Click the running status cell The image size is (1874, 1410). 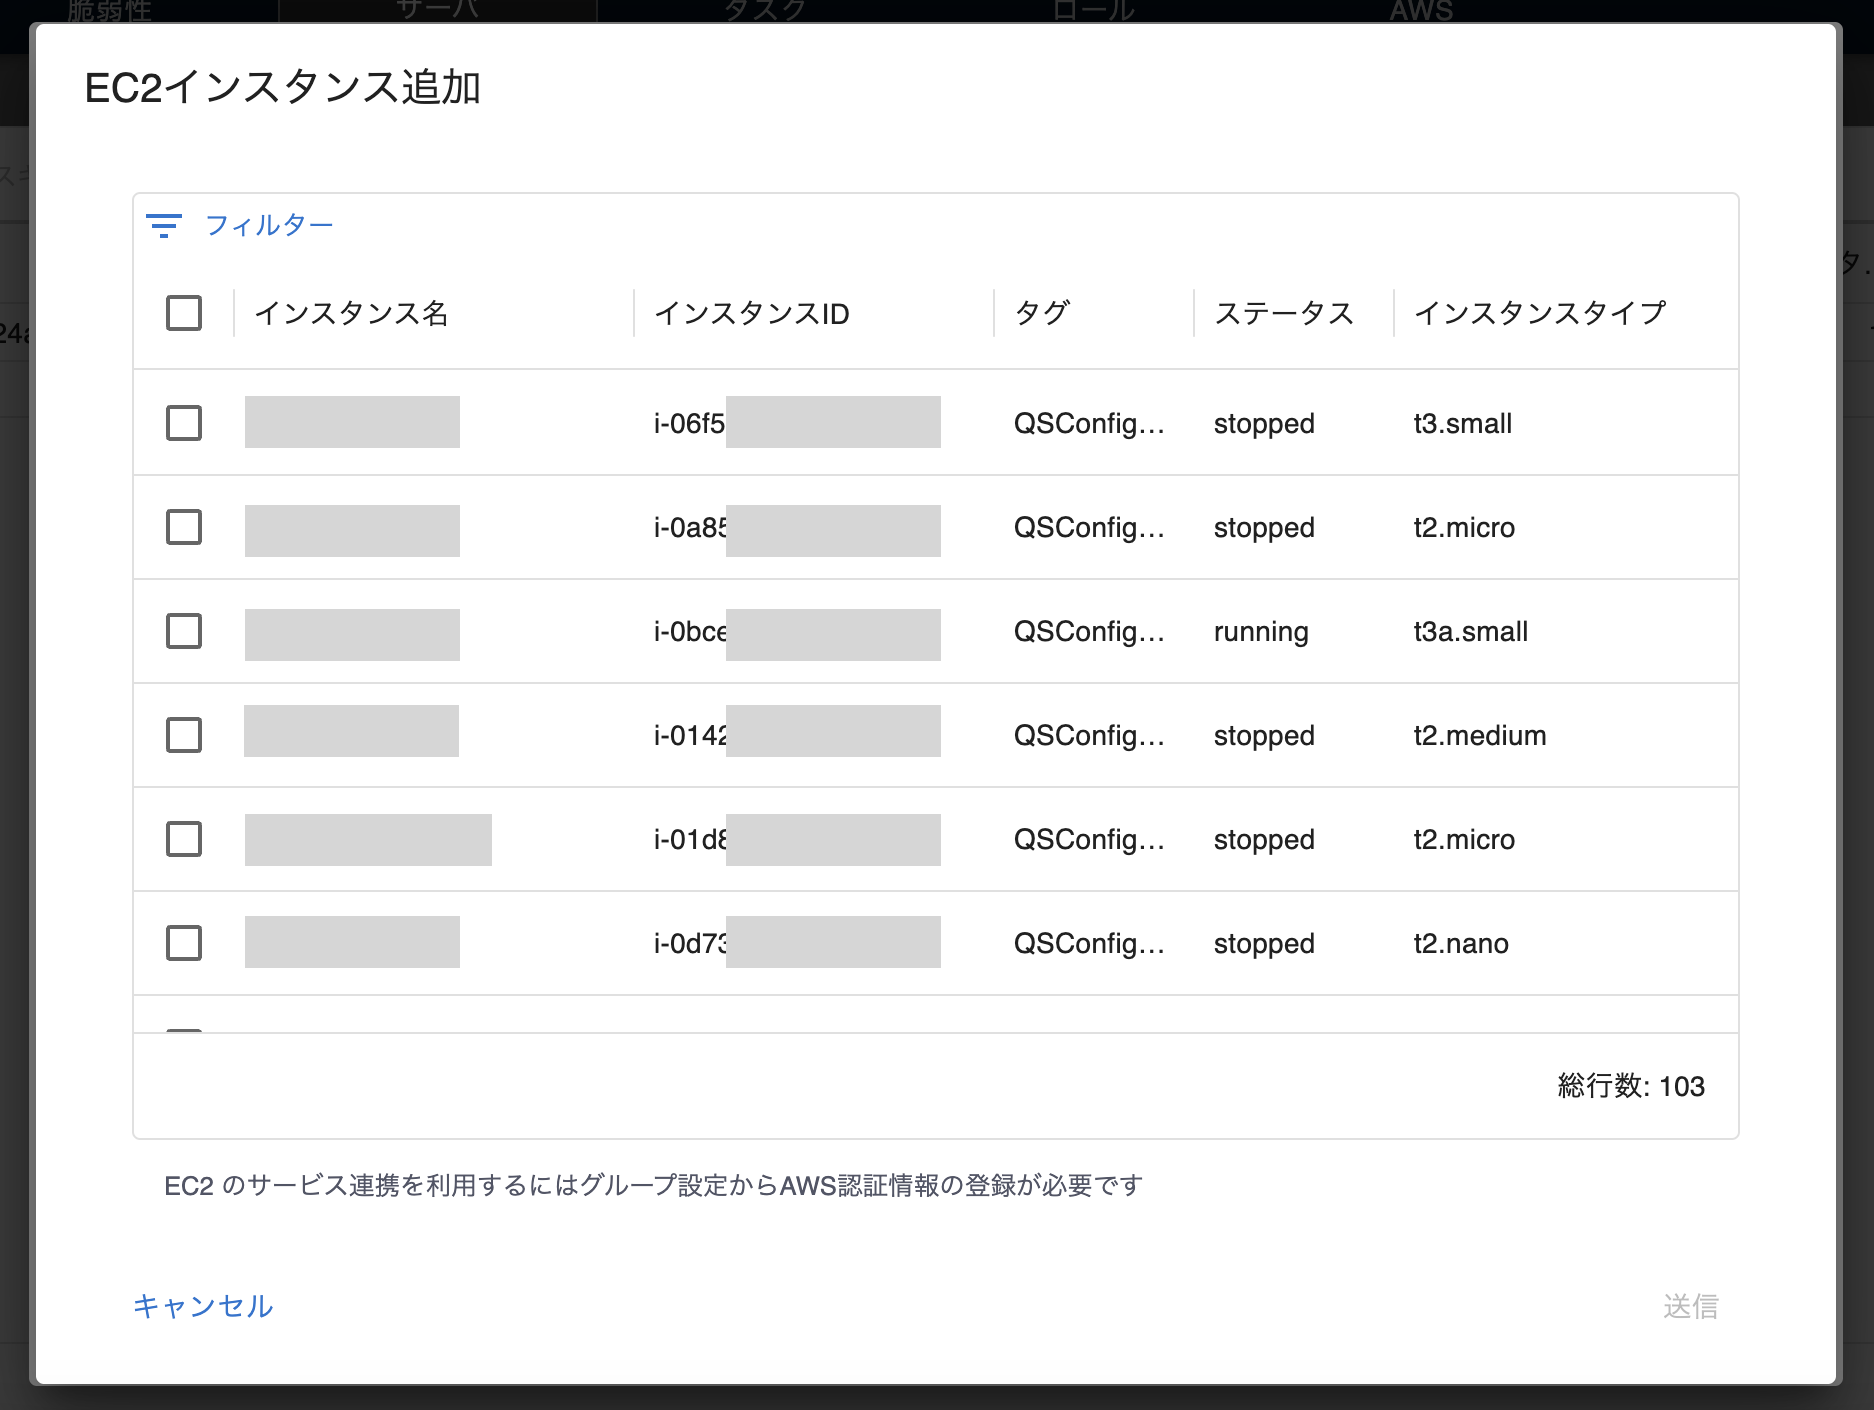point(1261,632)
